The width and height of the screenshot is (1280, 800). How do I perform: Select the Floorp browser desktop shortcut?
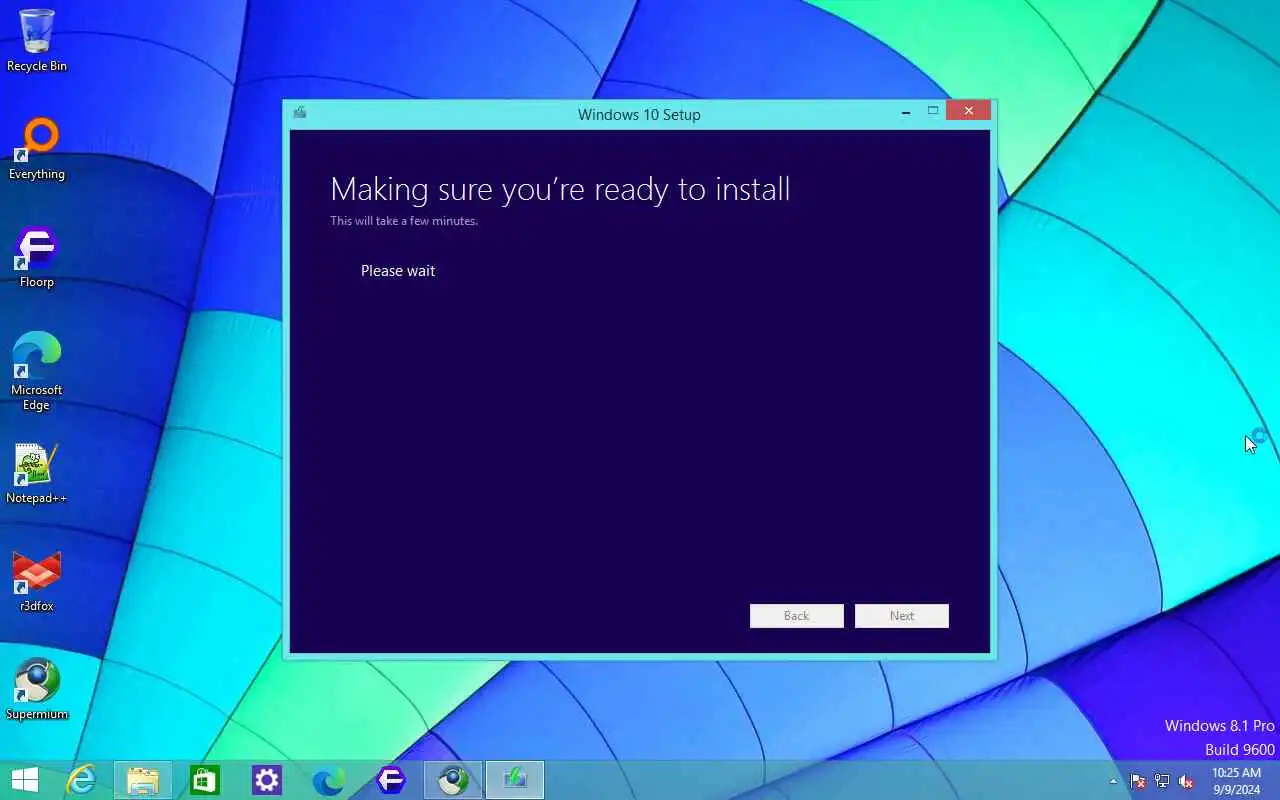(37, 258)
